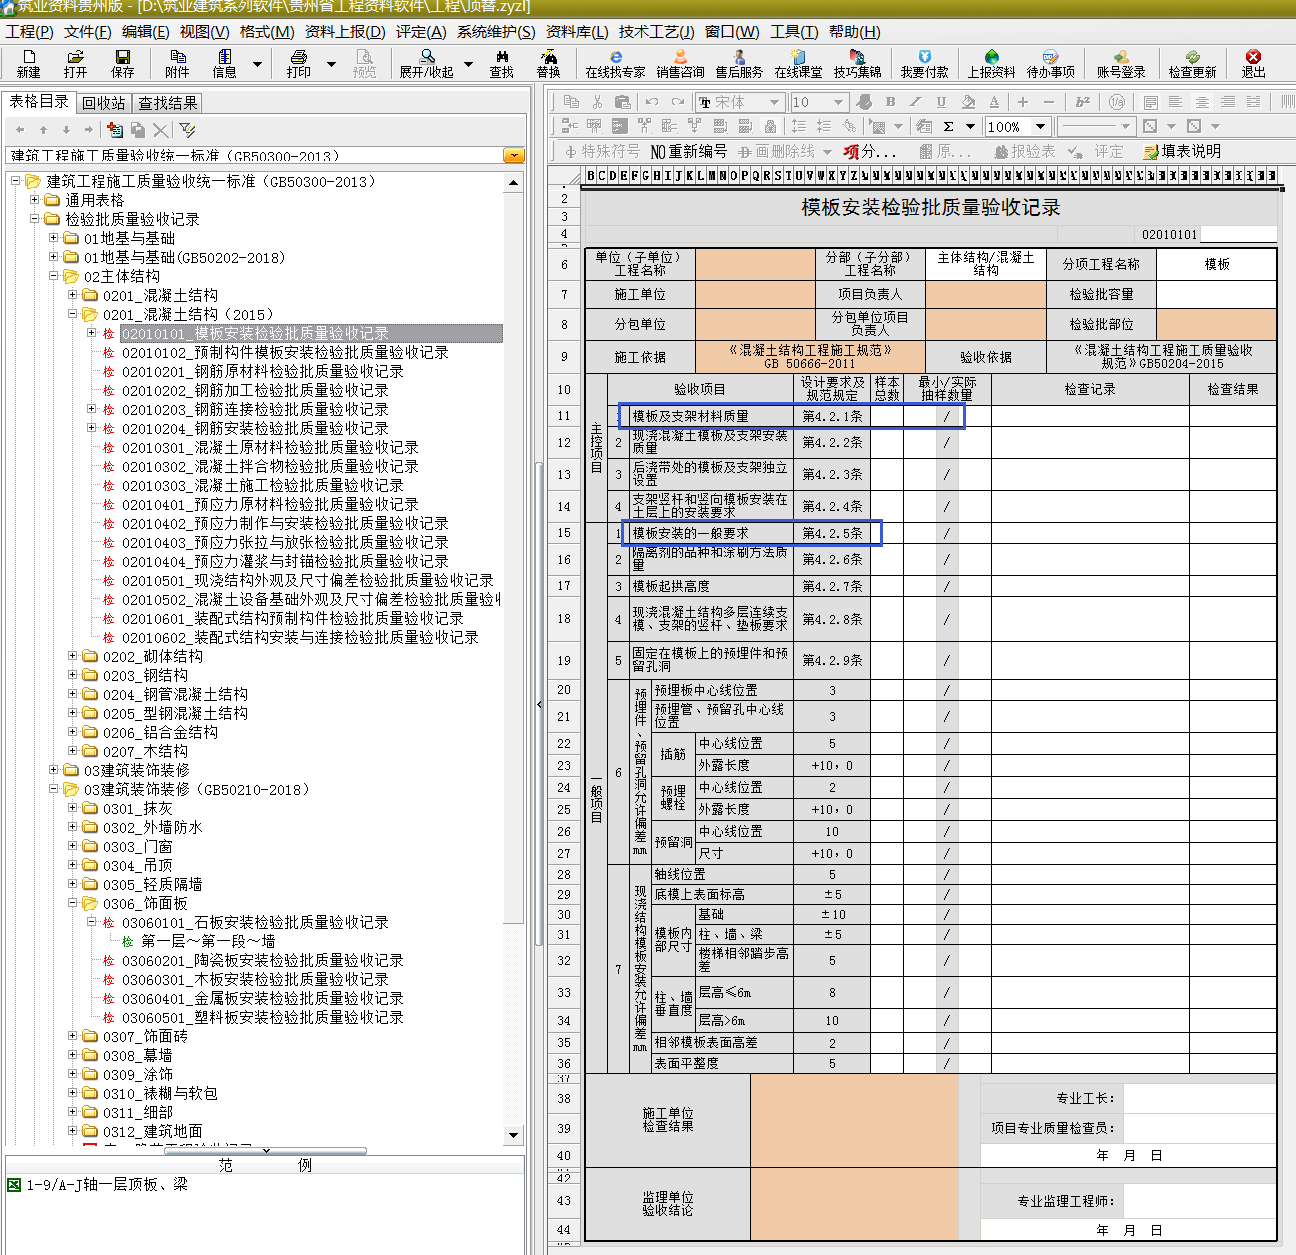Click the red 退出 exit icon

(1253, 63)
